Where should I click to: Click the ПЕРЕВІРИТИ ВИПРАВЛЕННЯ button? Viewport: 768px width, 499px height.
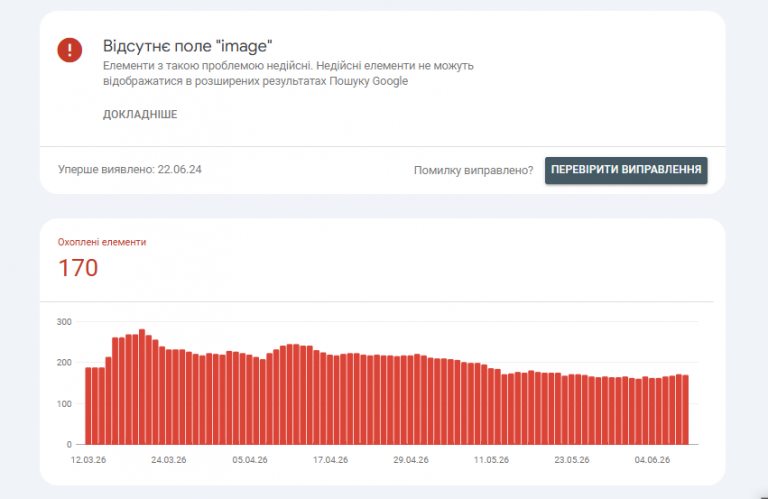[626, 170]
